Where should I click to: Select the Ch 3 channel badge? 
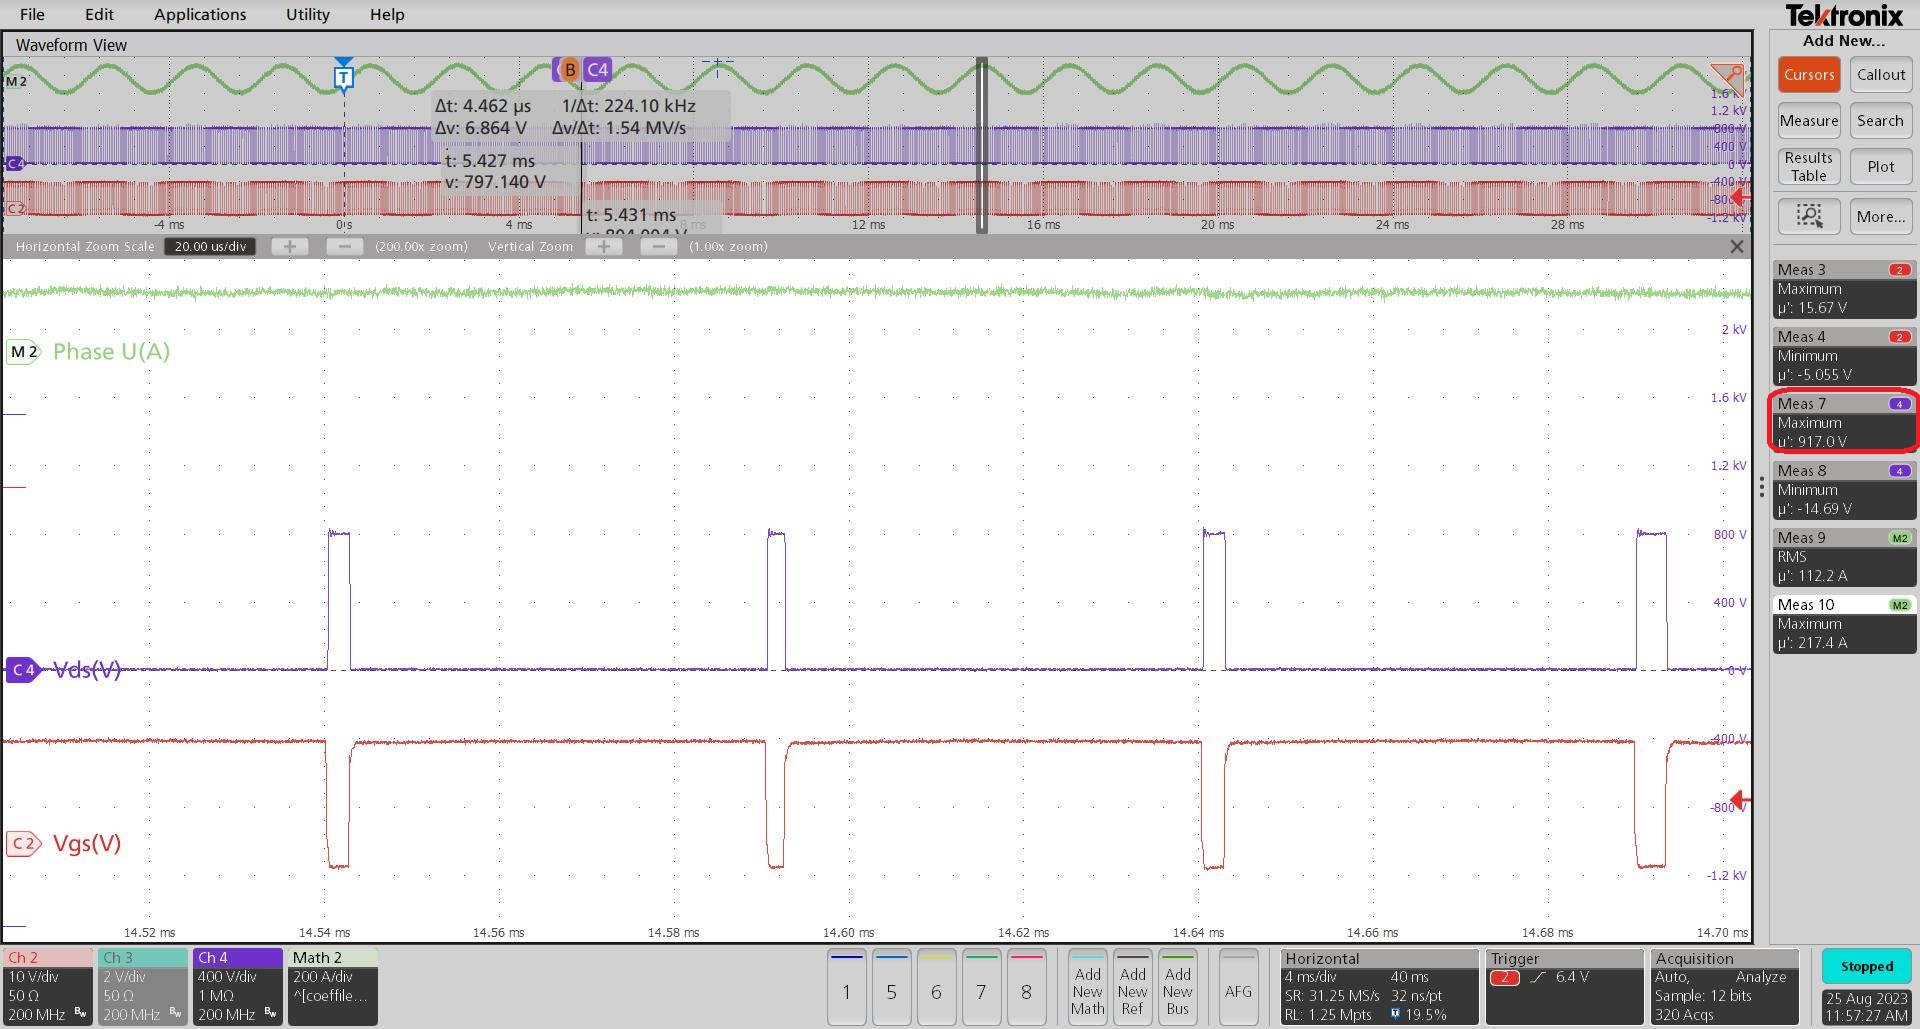click(142, 985)
